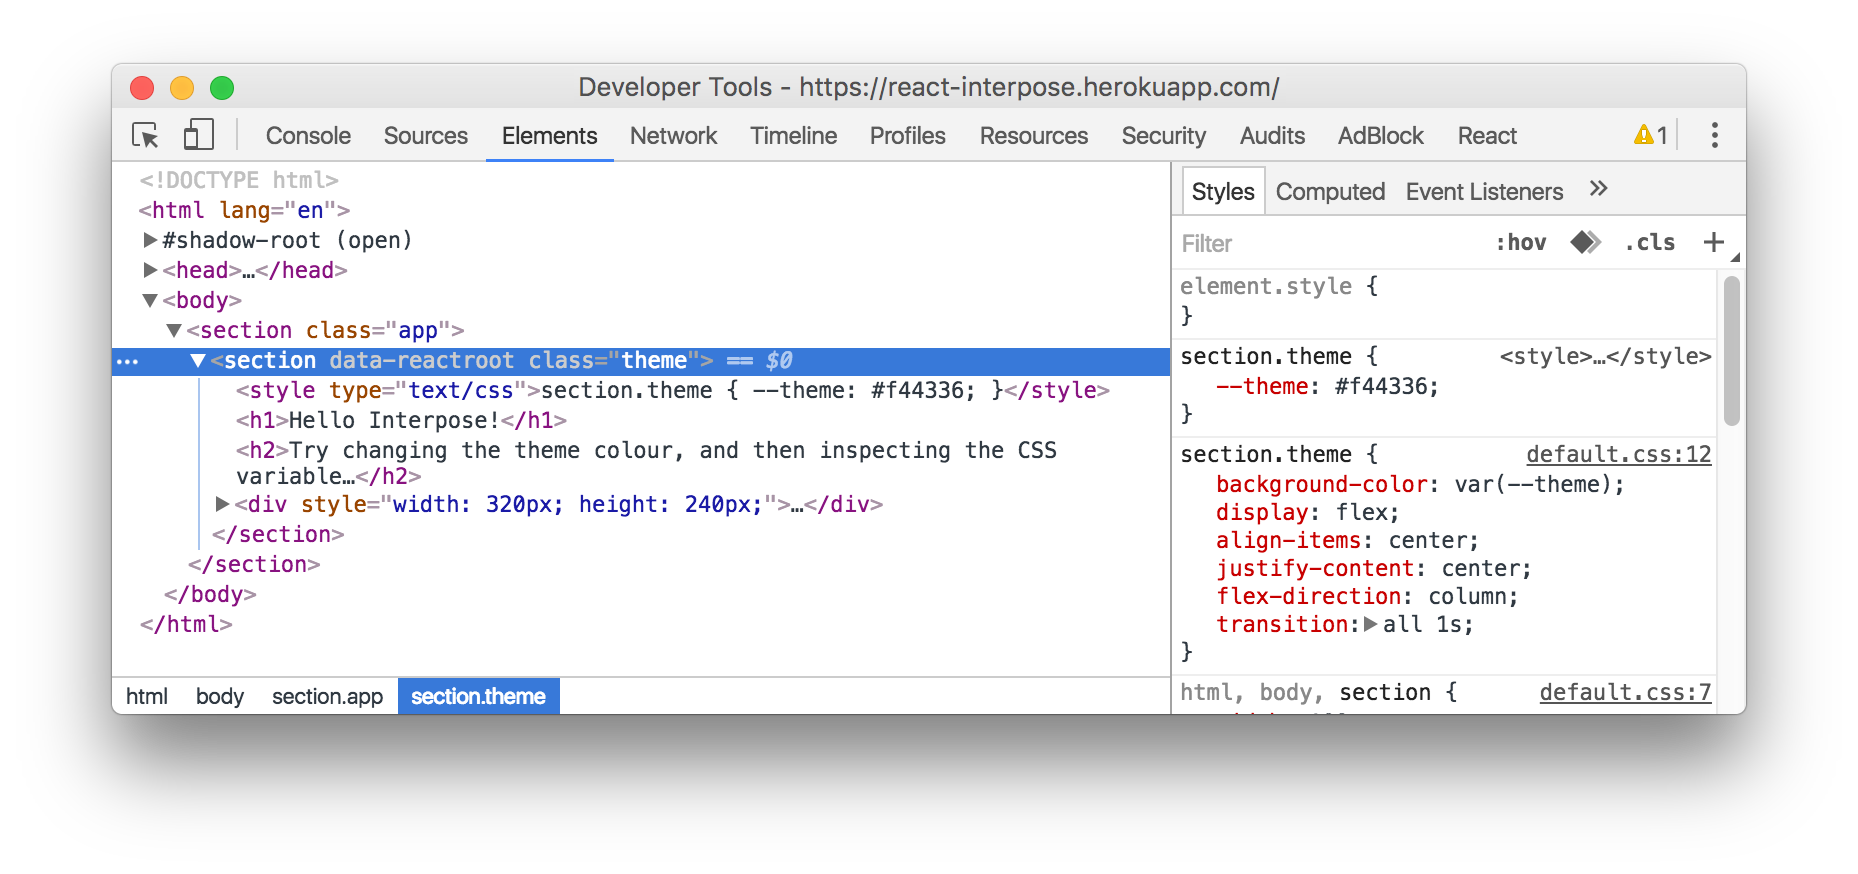Select the Styles sub-tab

[x=1223, y=191]
